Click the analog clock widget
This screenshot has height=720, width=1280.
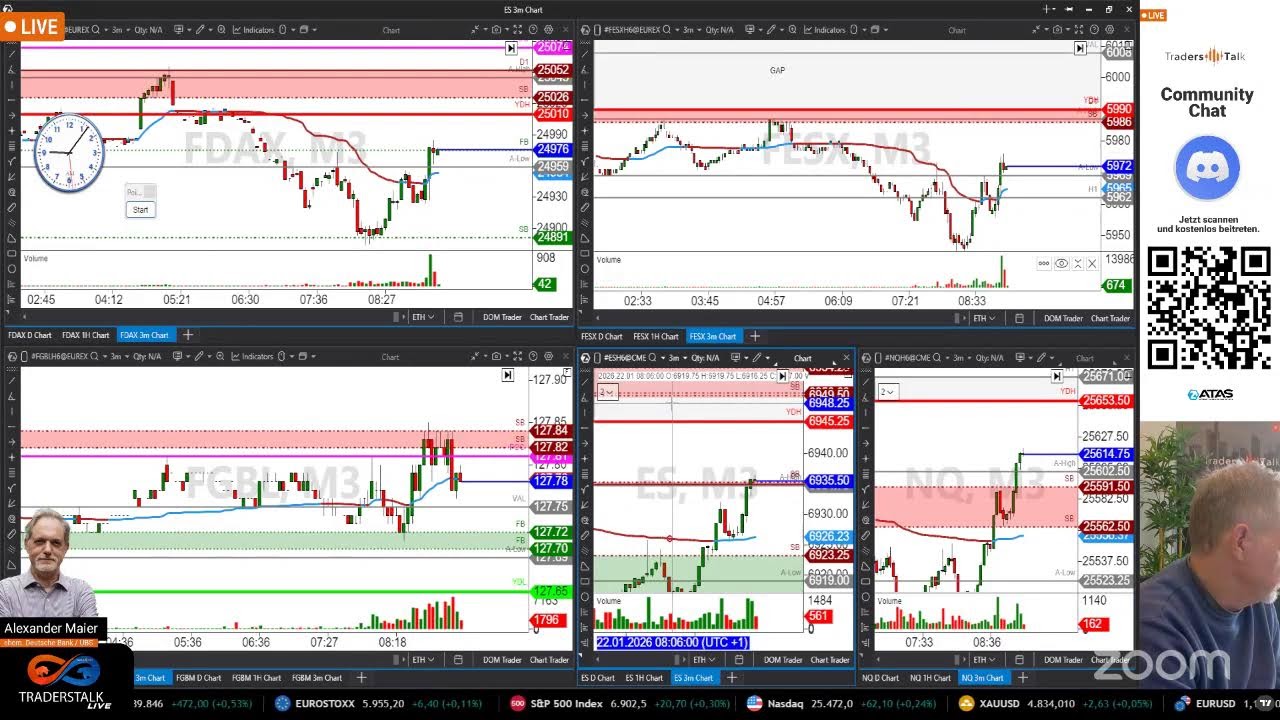pos(69,153)
